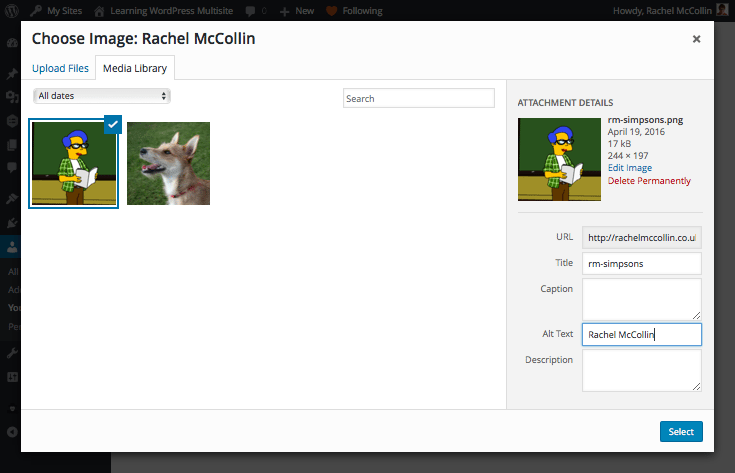Open the New content menu

pos(297,10)
